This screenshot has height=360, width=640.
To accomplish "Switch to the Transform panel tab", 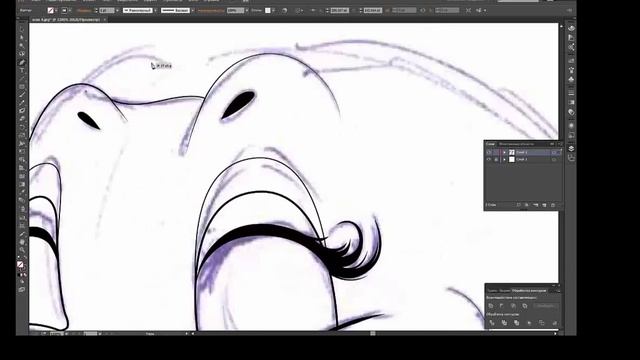I will [x=492, y=291].
